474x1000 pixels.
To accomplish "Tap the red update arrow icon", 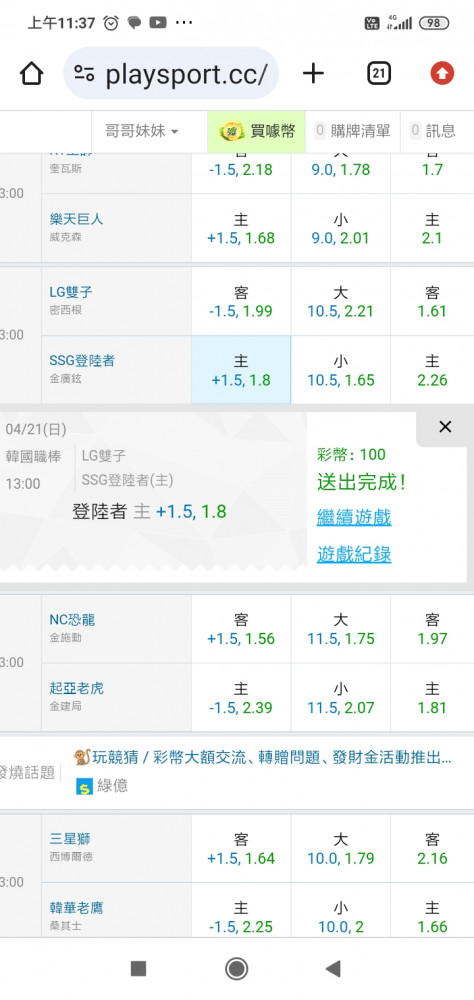I will 442,74.
